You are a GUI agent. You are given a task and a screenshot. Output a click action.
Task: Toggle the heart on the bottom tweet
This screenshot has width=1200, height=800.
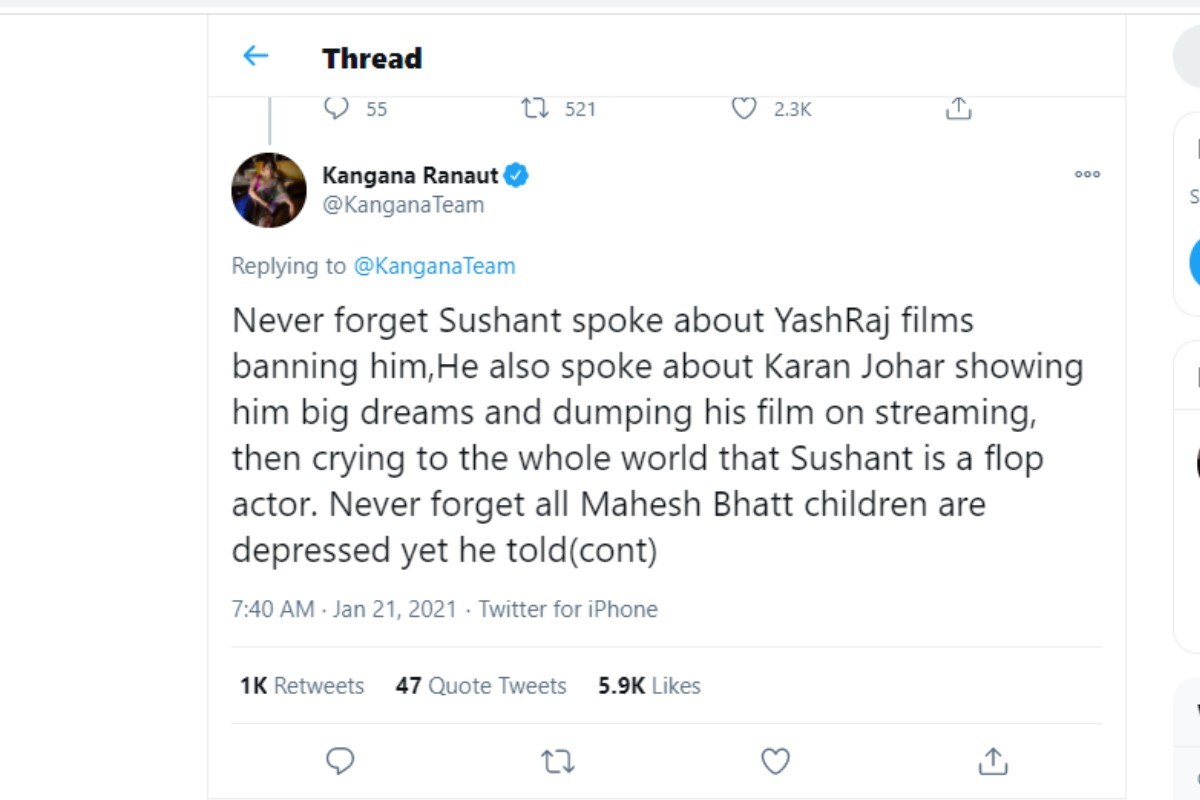(775, 761)
